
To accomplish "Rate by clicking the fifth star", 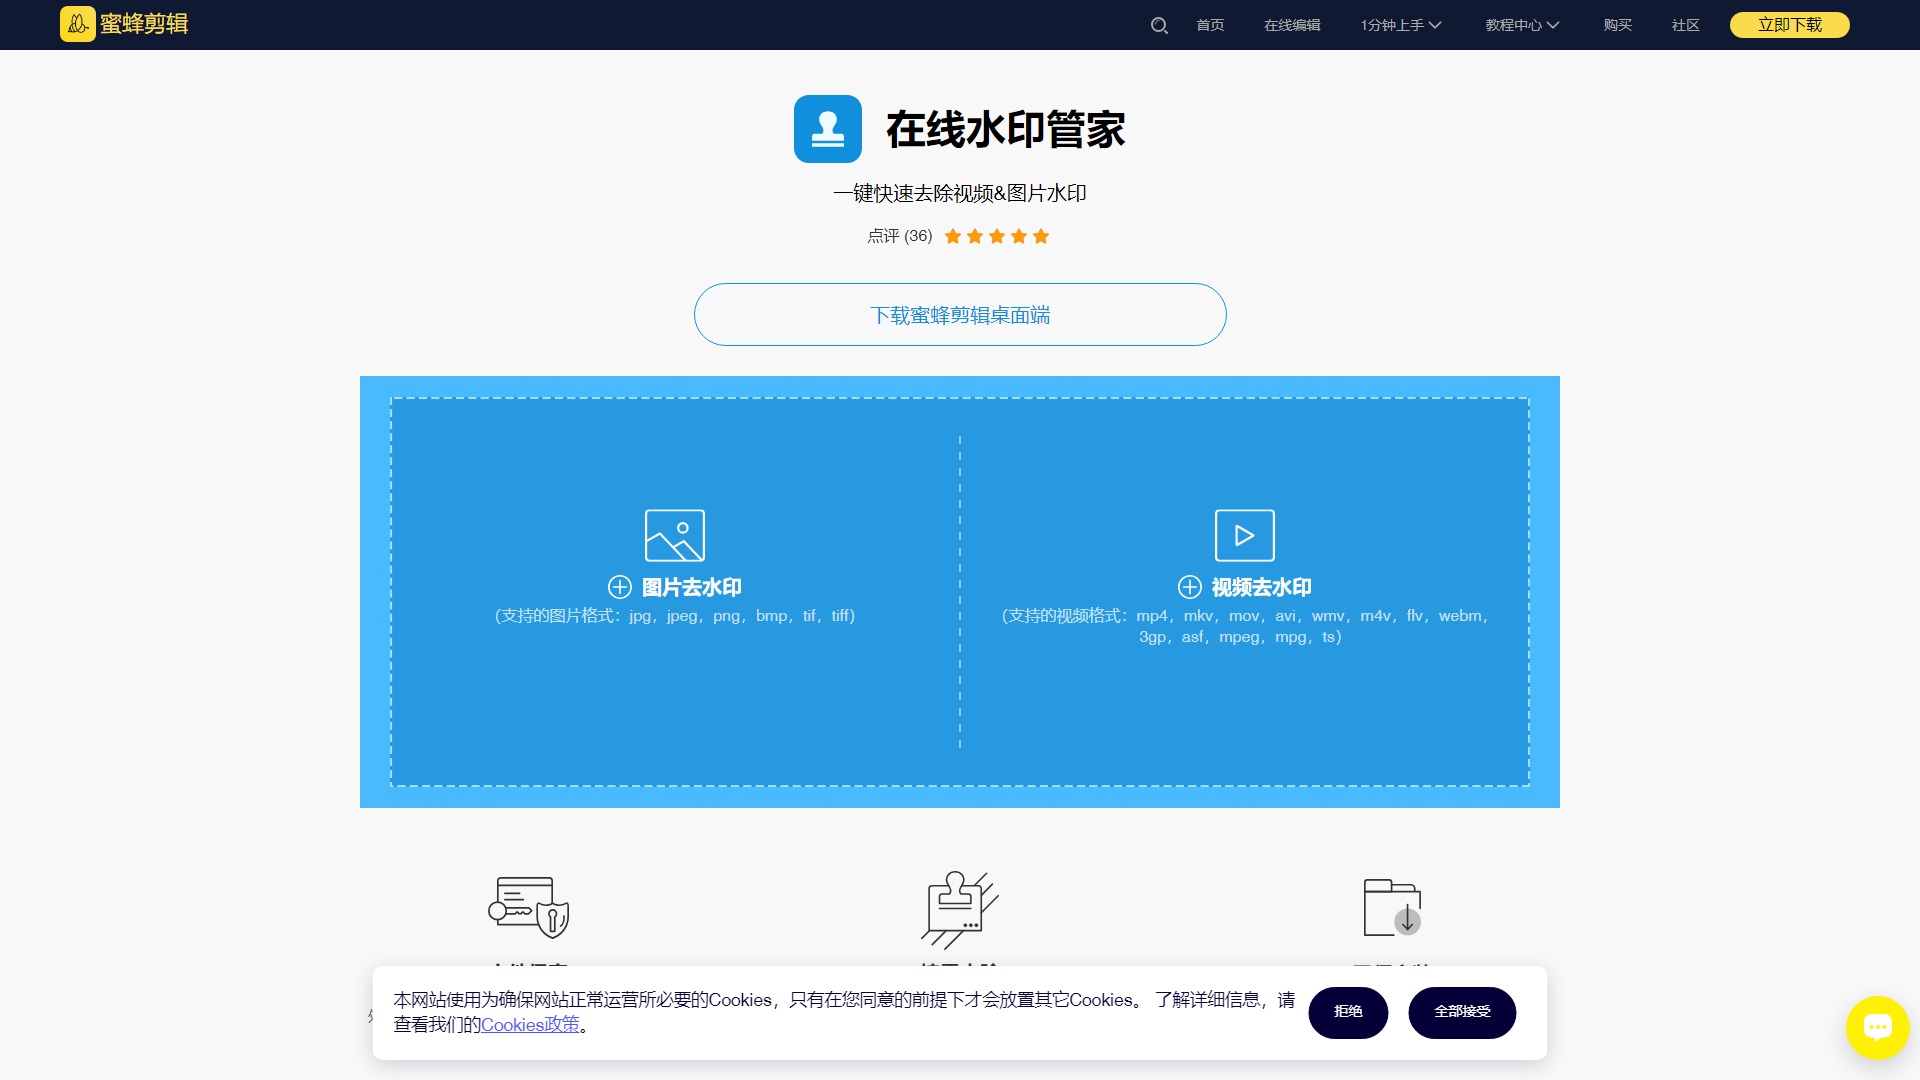I will 1040,236.
